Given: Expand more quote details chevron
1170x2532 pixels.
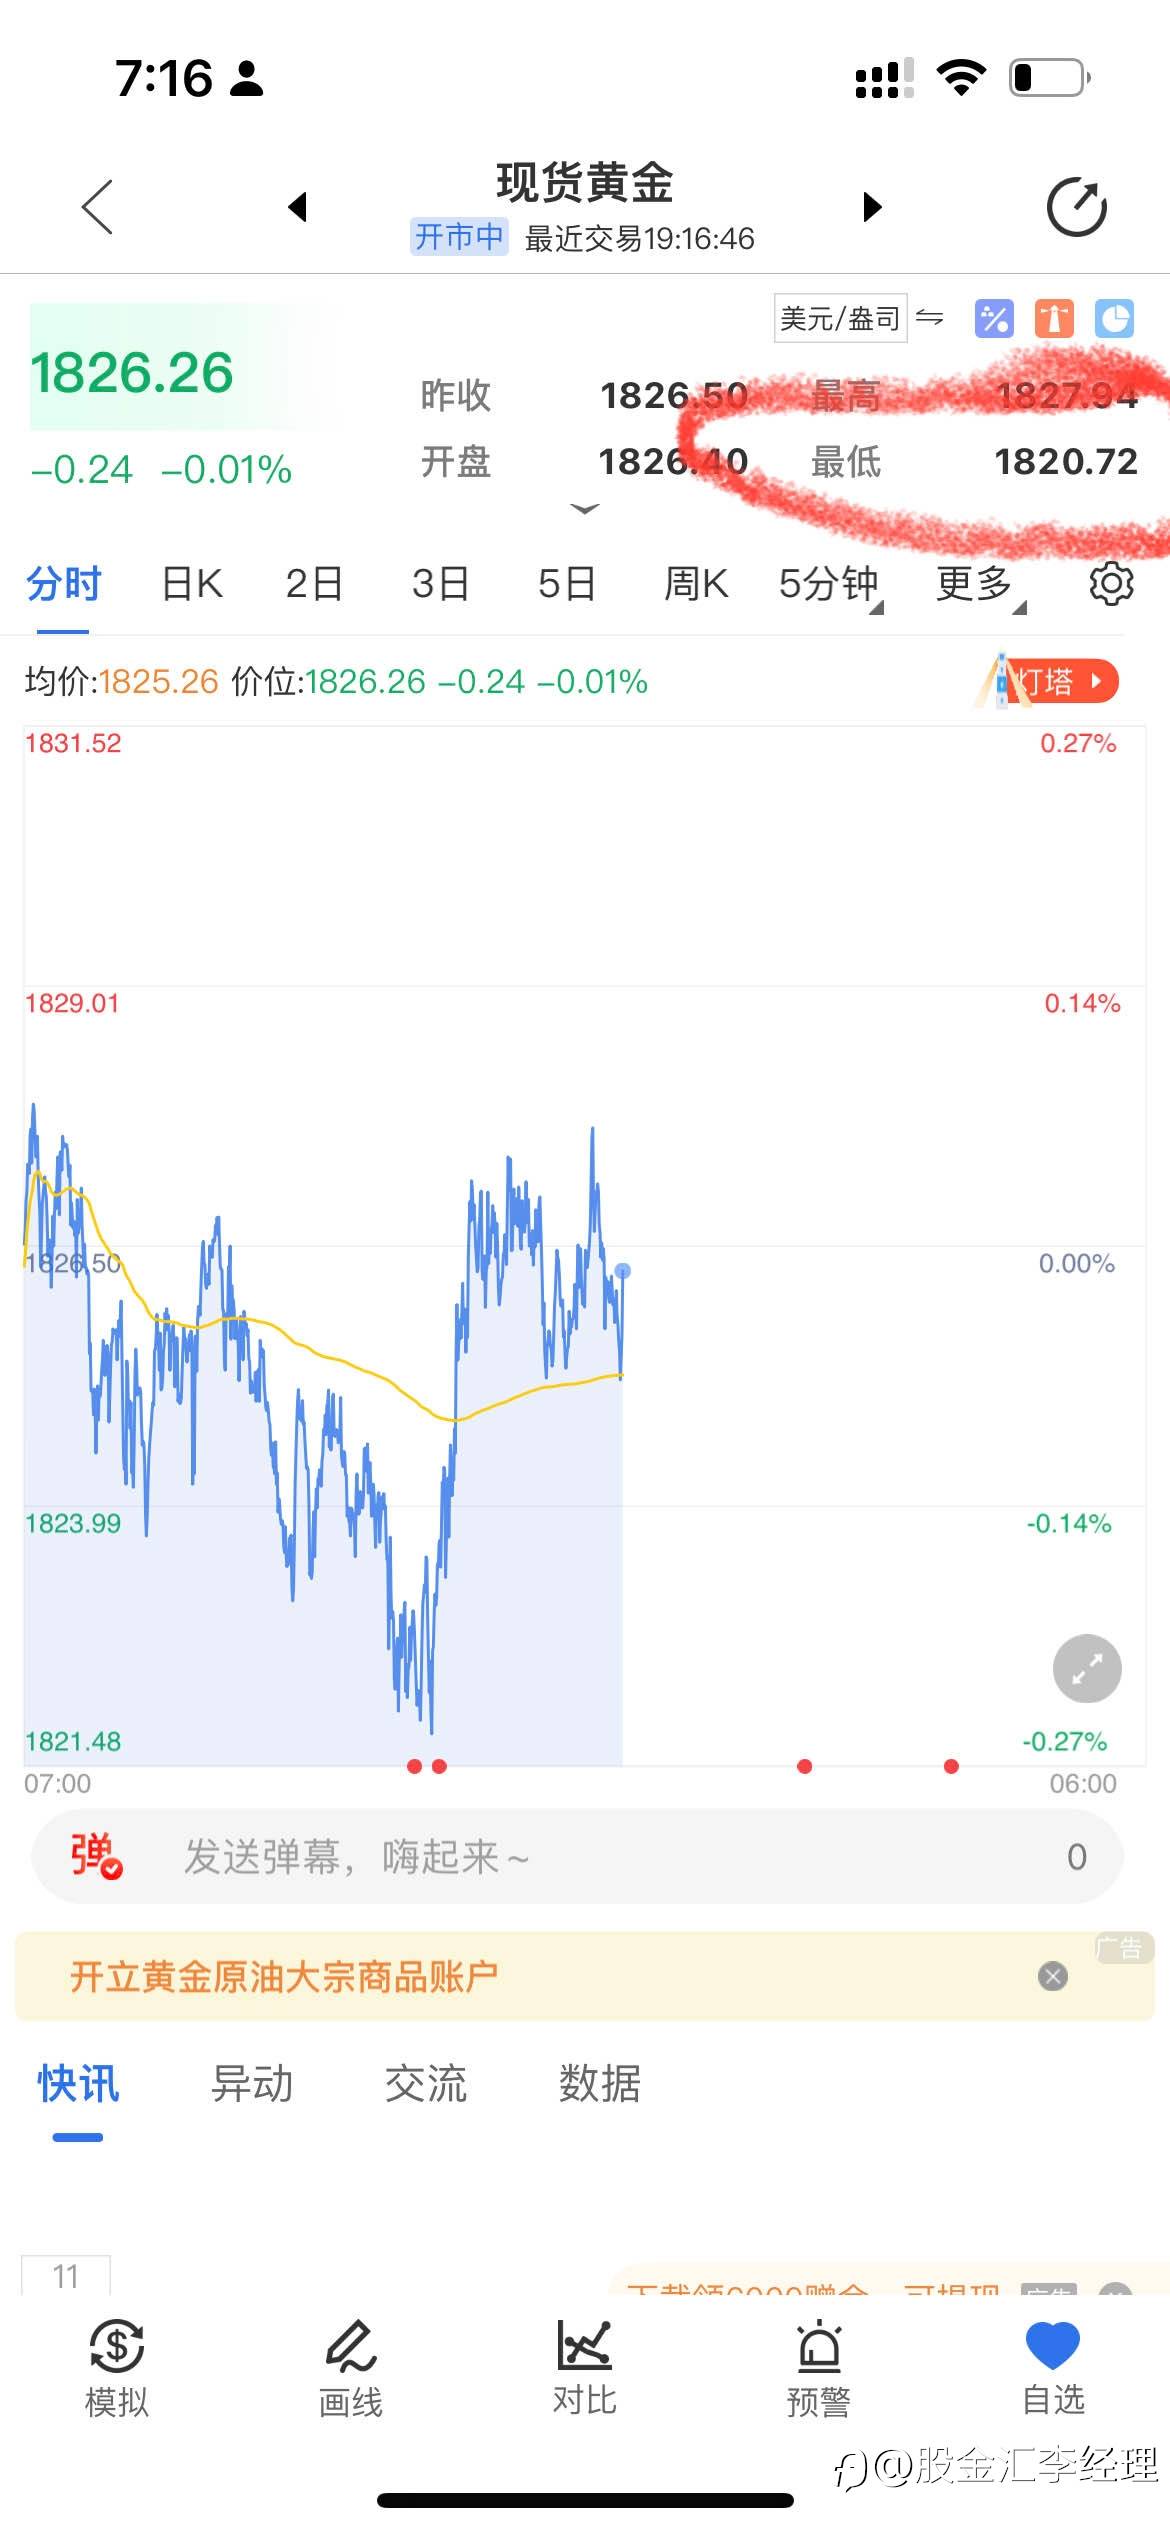Looking at the screenshot, I should 584,509.
